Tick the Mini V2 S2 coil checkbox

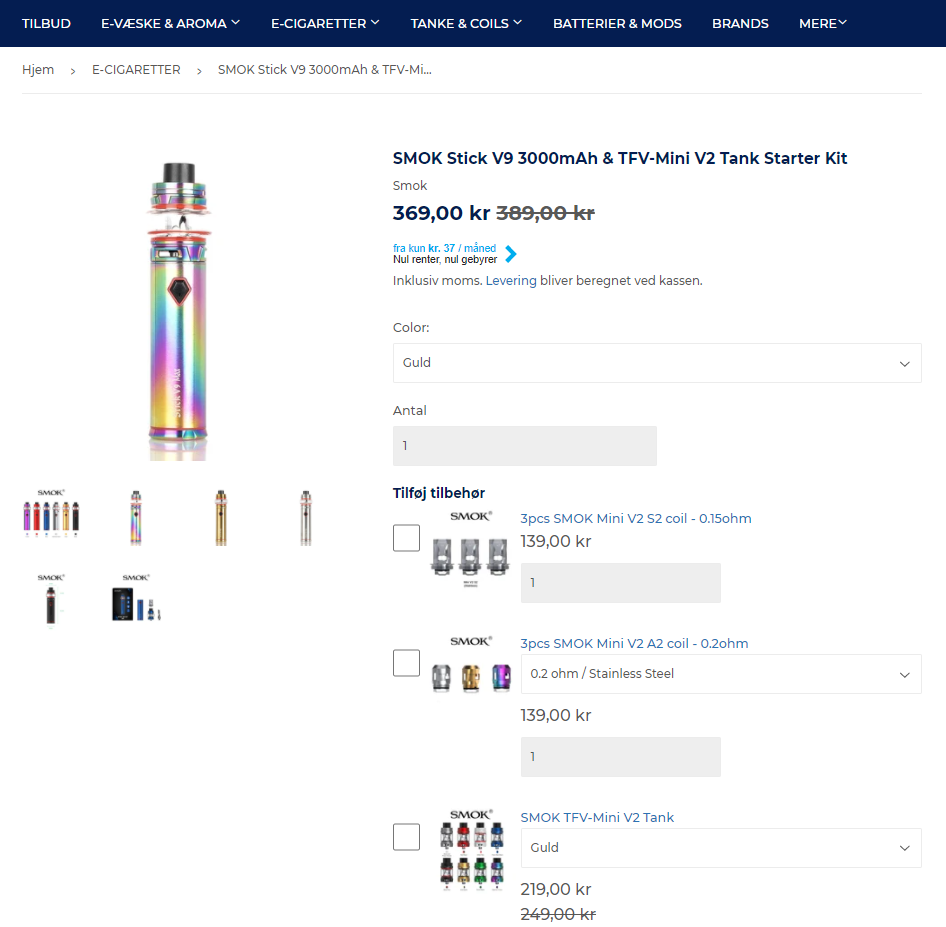point(406,538)
